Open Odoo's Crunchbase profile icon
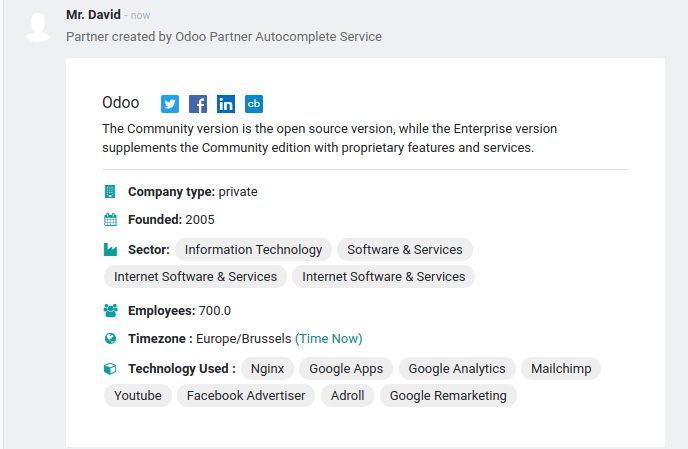The width and height of the screenshot is (688, 449). click(x=254, y=104)
